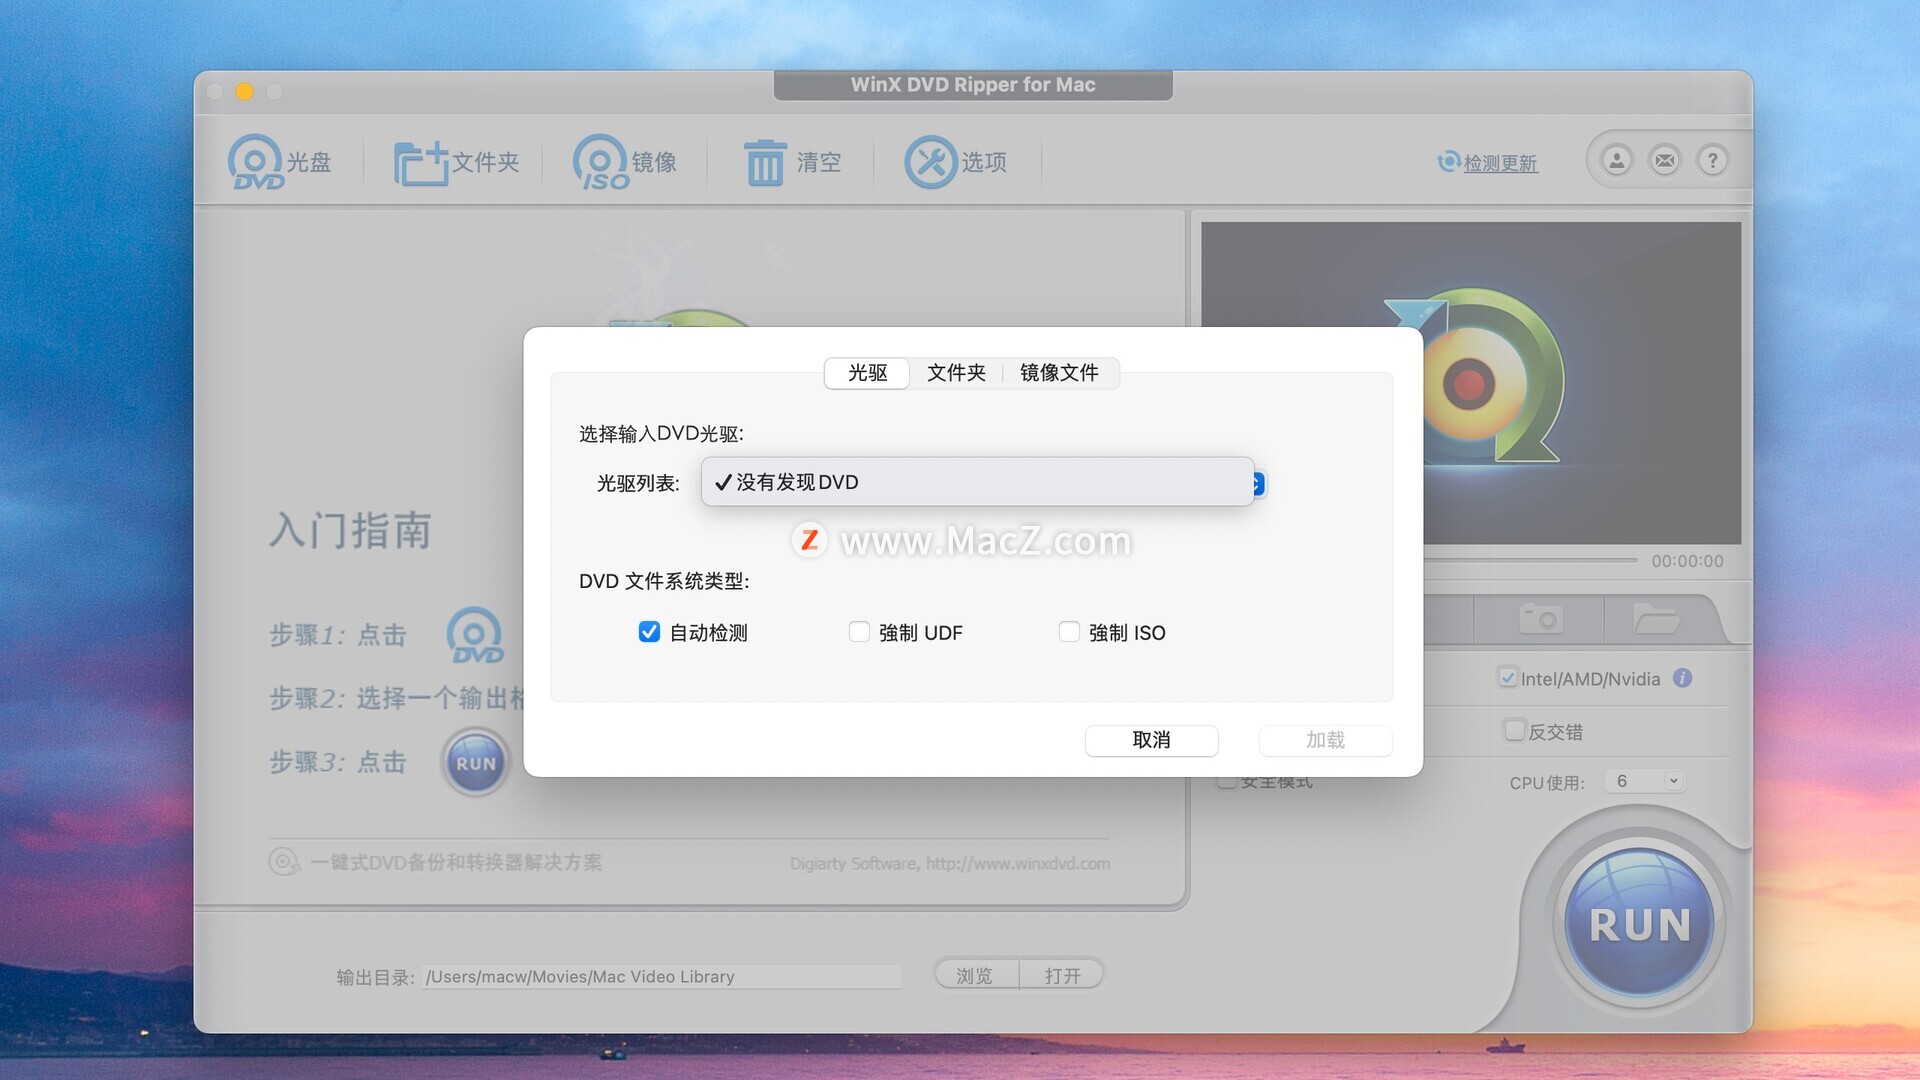Switch to the 镜像文件 tab
Viewport: 1920px width, 1080px height.
point(1059,373)
